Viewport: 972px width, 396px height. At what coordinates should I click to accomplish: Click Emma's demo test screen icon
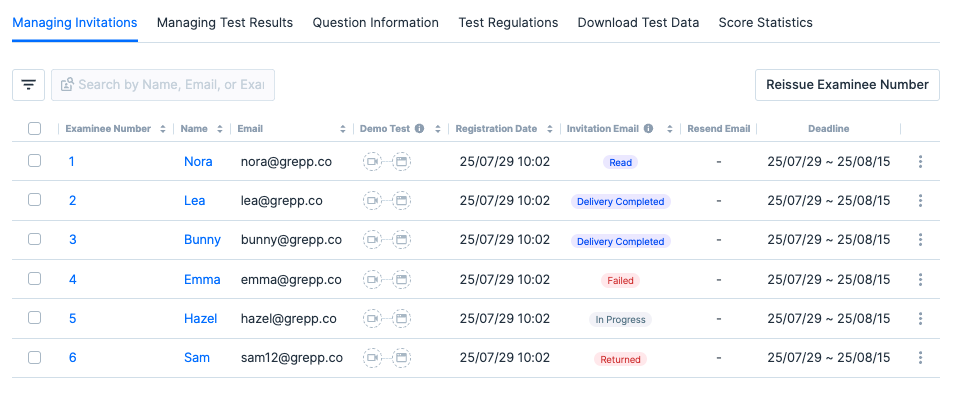click(402, 279)
